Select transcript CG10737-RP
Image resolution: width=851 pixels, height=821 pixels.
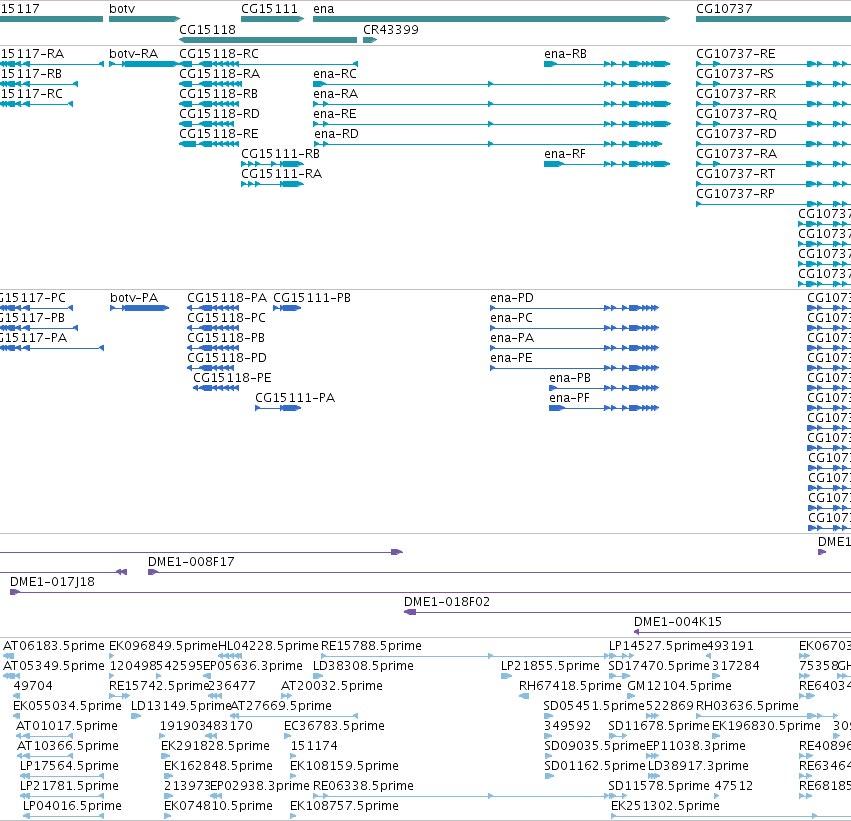[x=735, y=194]
